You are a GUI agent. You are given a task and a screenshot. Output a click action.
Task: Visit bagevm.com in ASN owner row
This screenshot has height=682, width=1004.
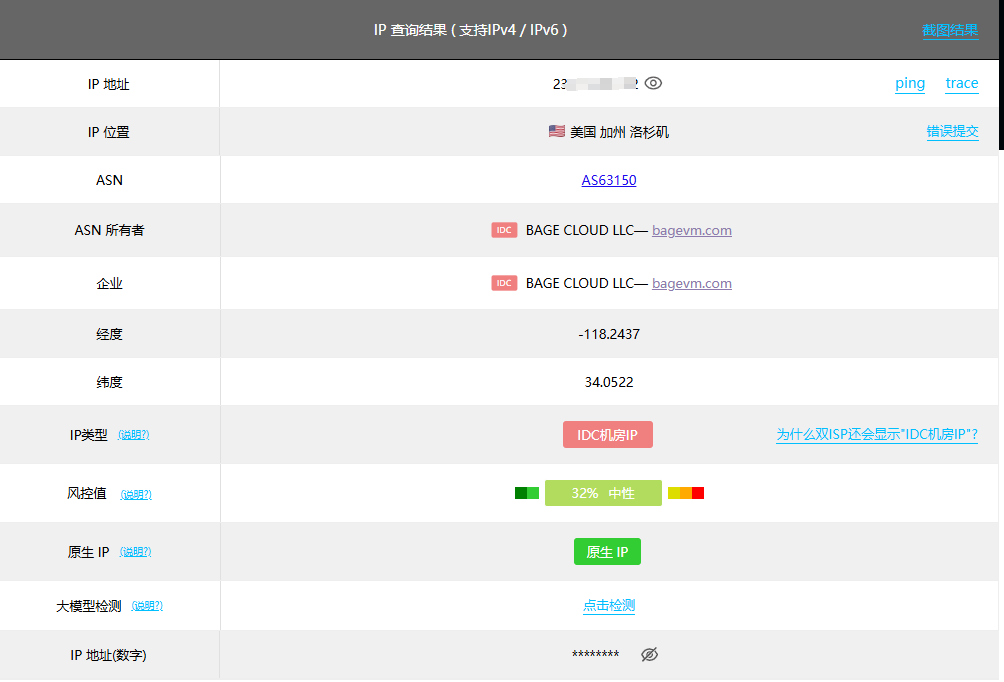(692, 230)
